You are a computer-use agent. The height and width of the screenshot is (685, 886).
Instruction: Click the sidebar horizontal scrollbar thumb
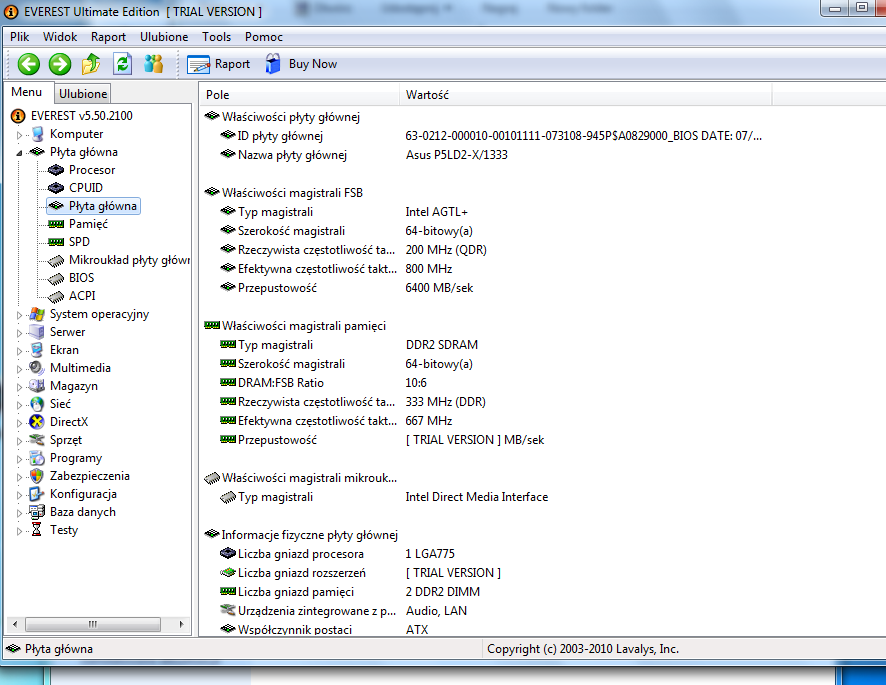coord(93,625)
